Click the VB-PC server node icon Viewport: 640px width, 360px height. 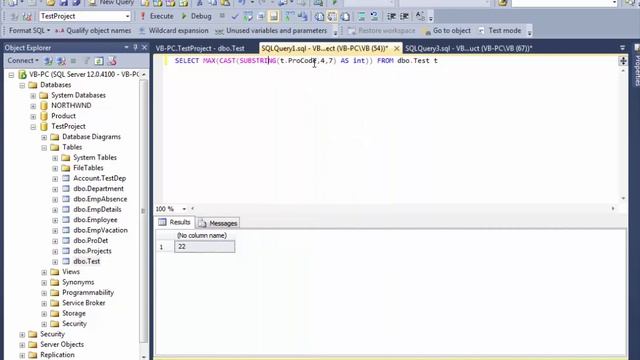pyautogui.click(x=22, y=74)
